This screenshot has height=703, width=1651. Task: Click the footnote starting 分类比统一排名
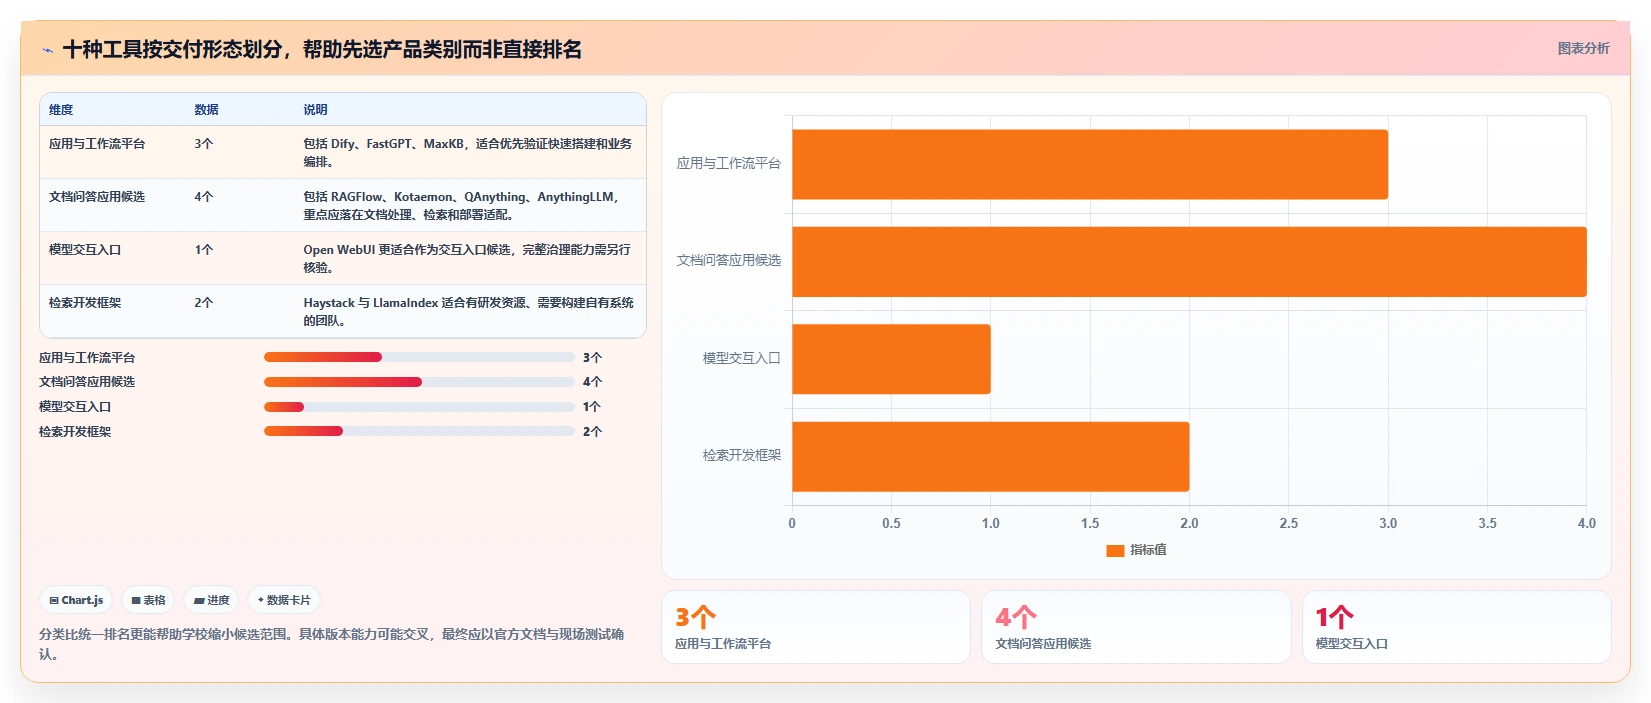pos(332,644)
